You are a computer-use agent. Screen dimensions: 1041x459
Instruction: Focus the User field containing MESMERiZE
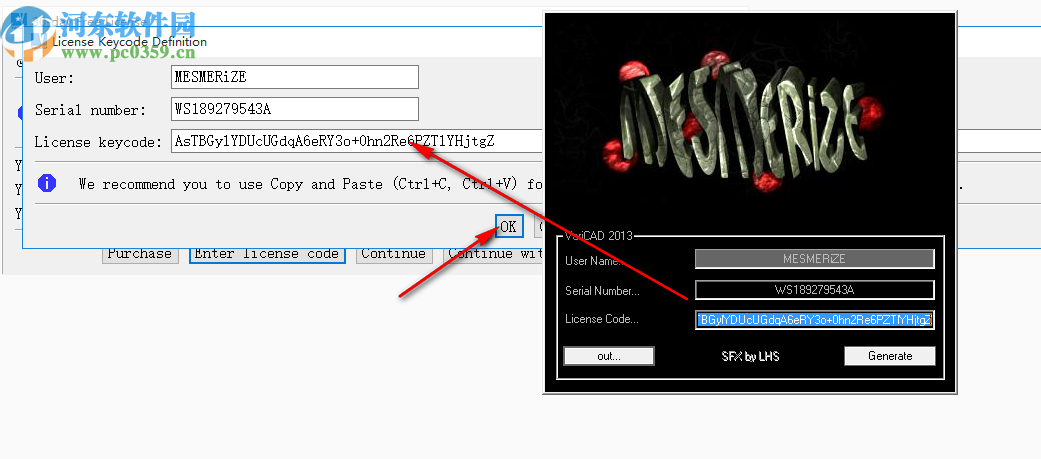[295, 77]
